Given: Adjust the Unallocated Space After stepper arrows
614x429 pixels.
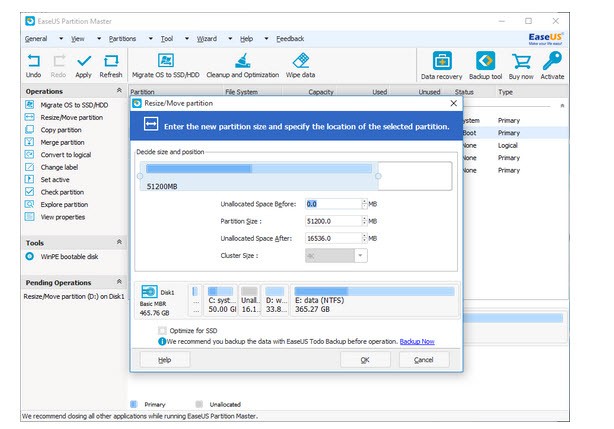Looking at the screenshot, I should click(x=365, y=238).
